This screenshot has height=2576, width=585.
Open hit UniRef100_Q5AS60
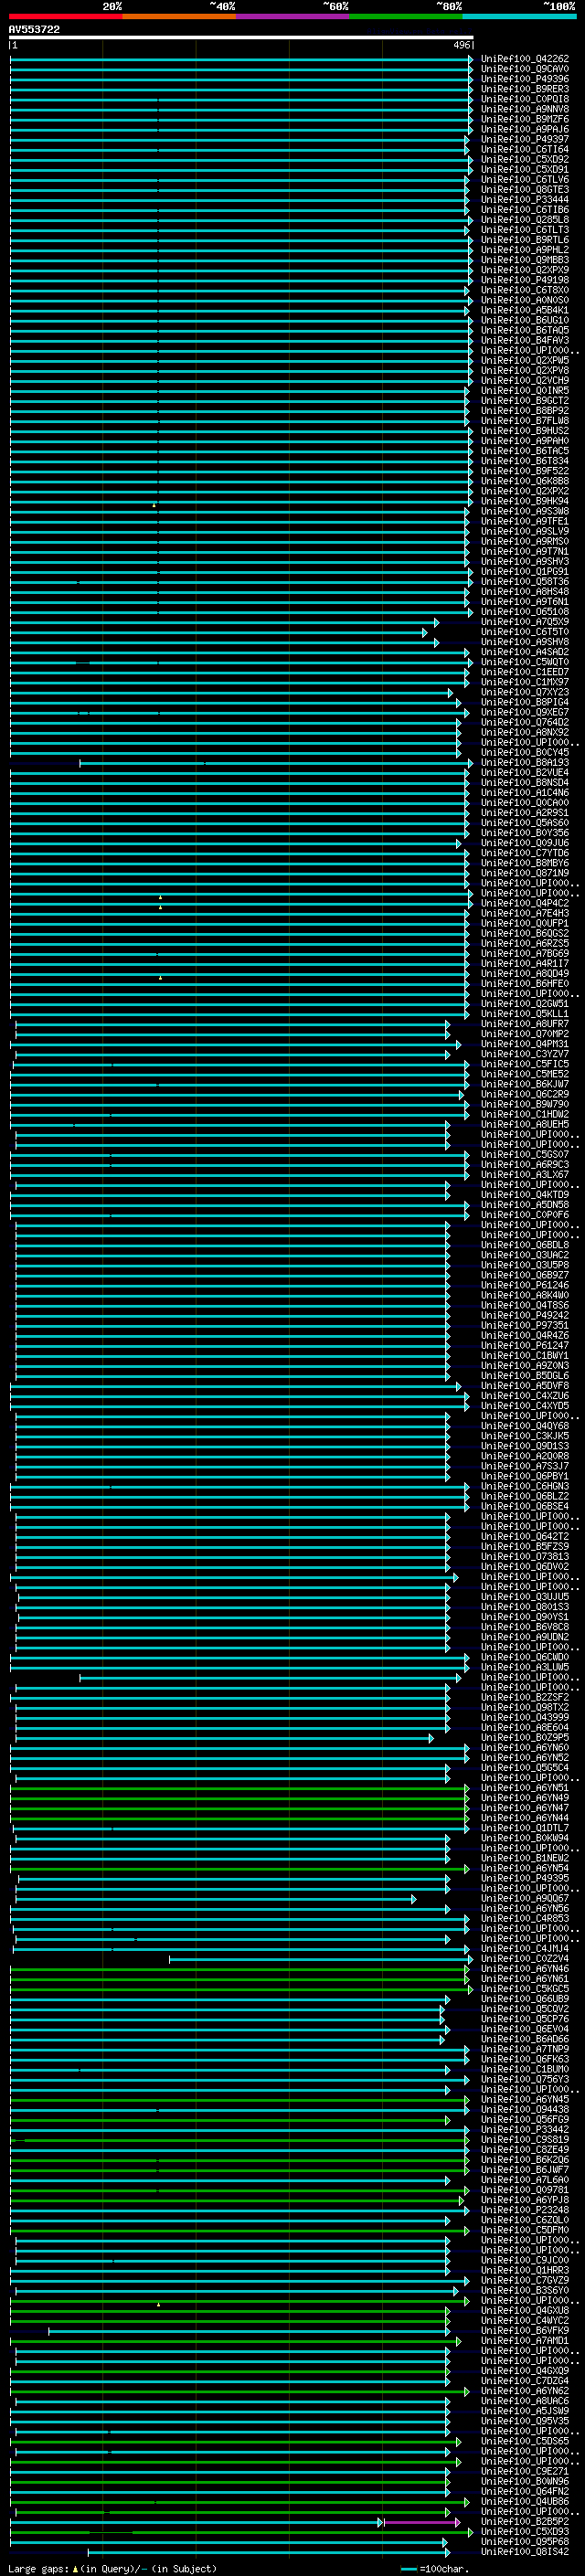click(x=524, y=823)
